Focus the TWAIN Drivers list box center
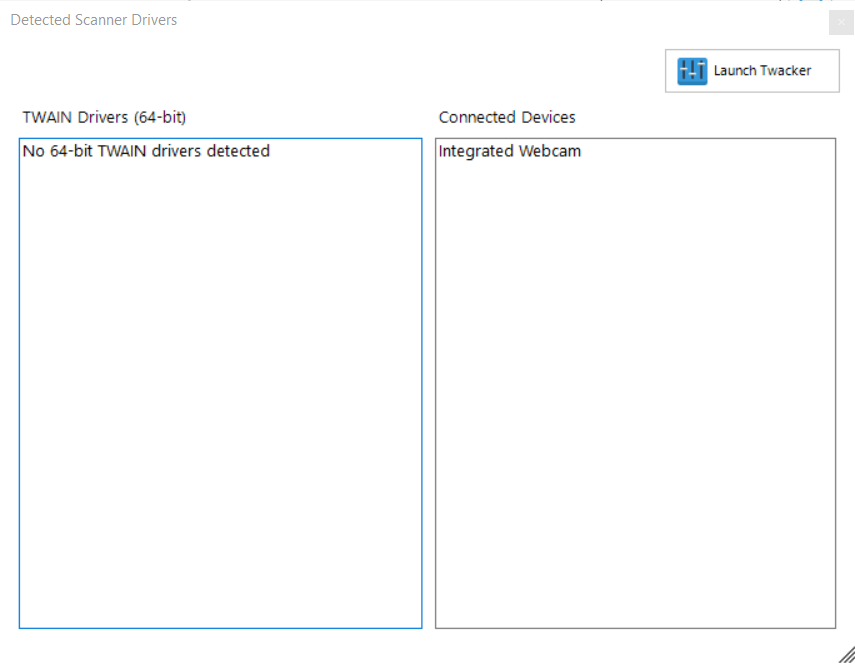The image size is (855, 664). pos(220,383)
